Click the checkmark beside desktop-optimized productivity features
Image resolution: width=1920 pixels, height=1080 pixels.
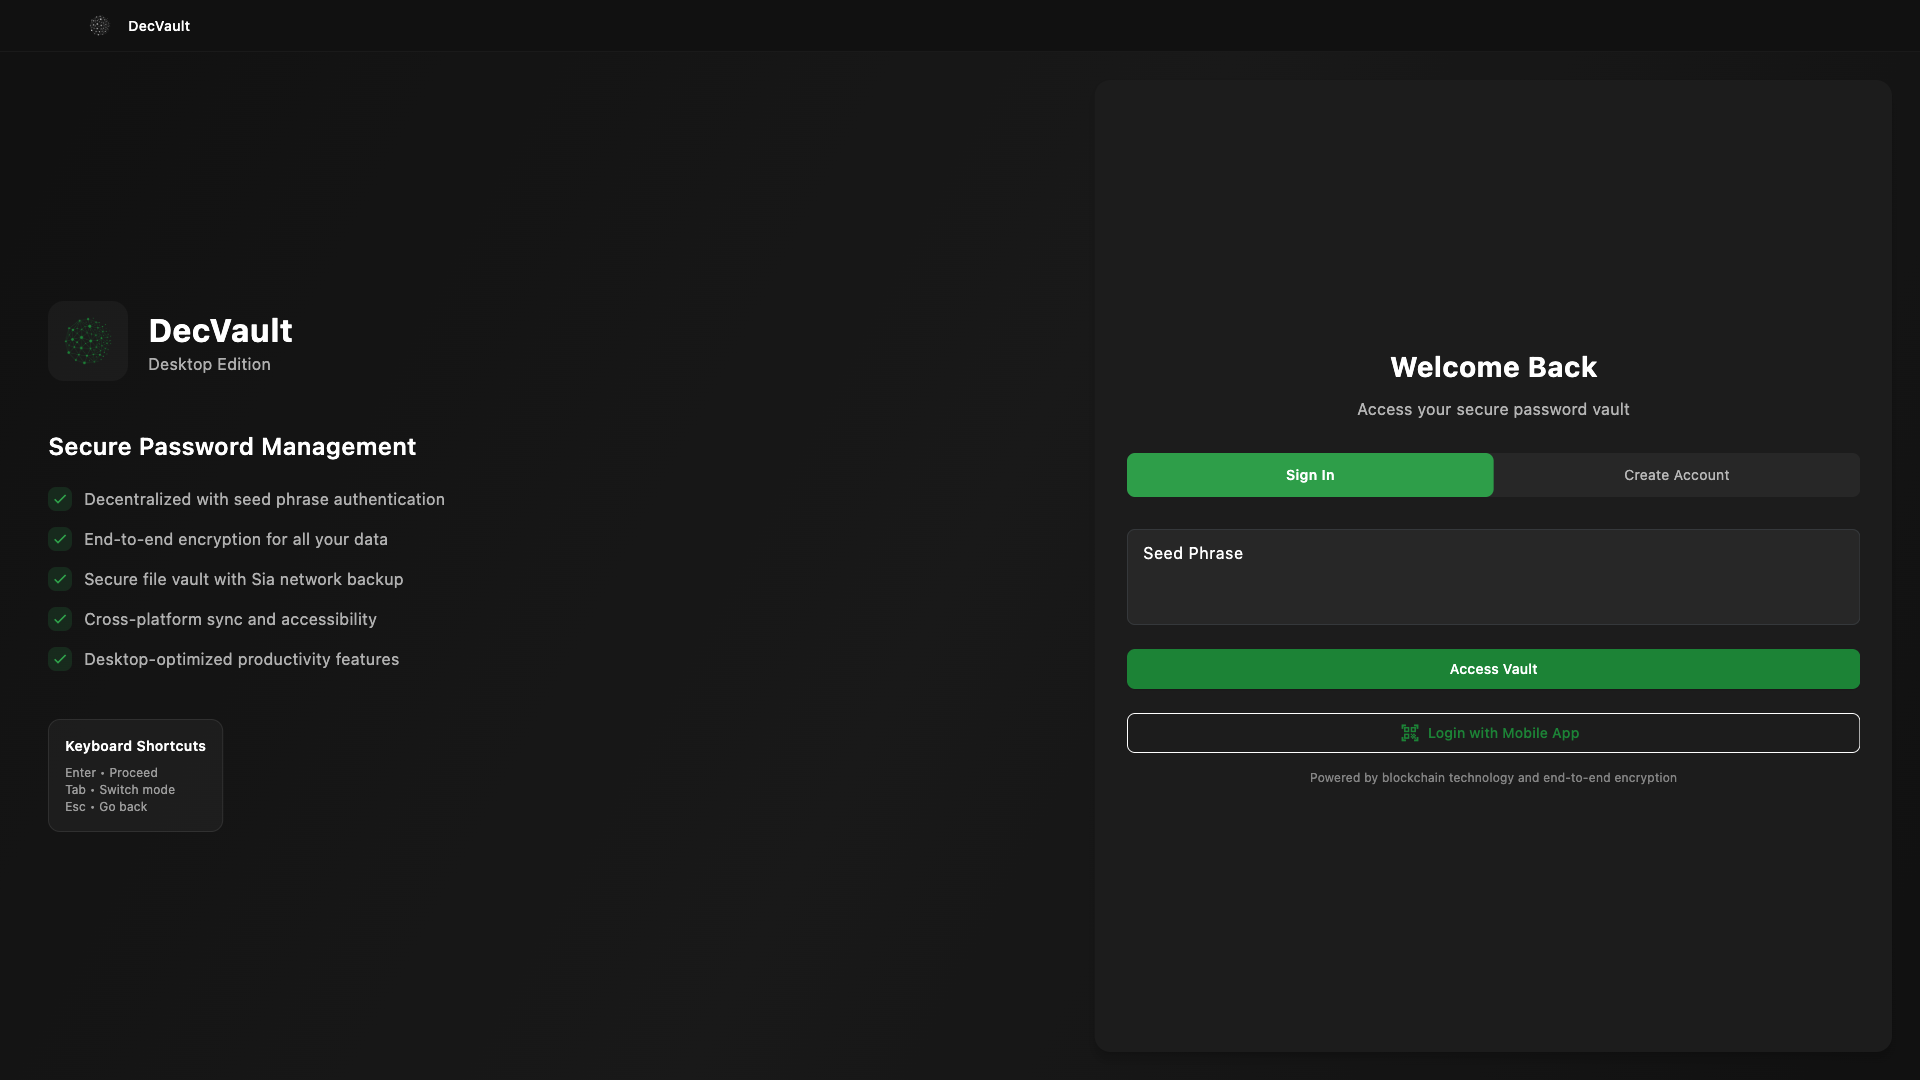(x=59, y=659)
